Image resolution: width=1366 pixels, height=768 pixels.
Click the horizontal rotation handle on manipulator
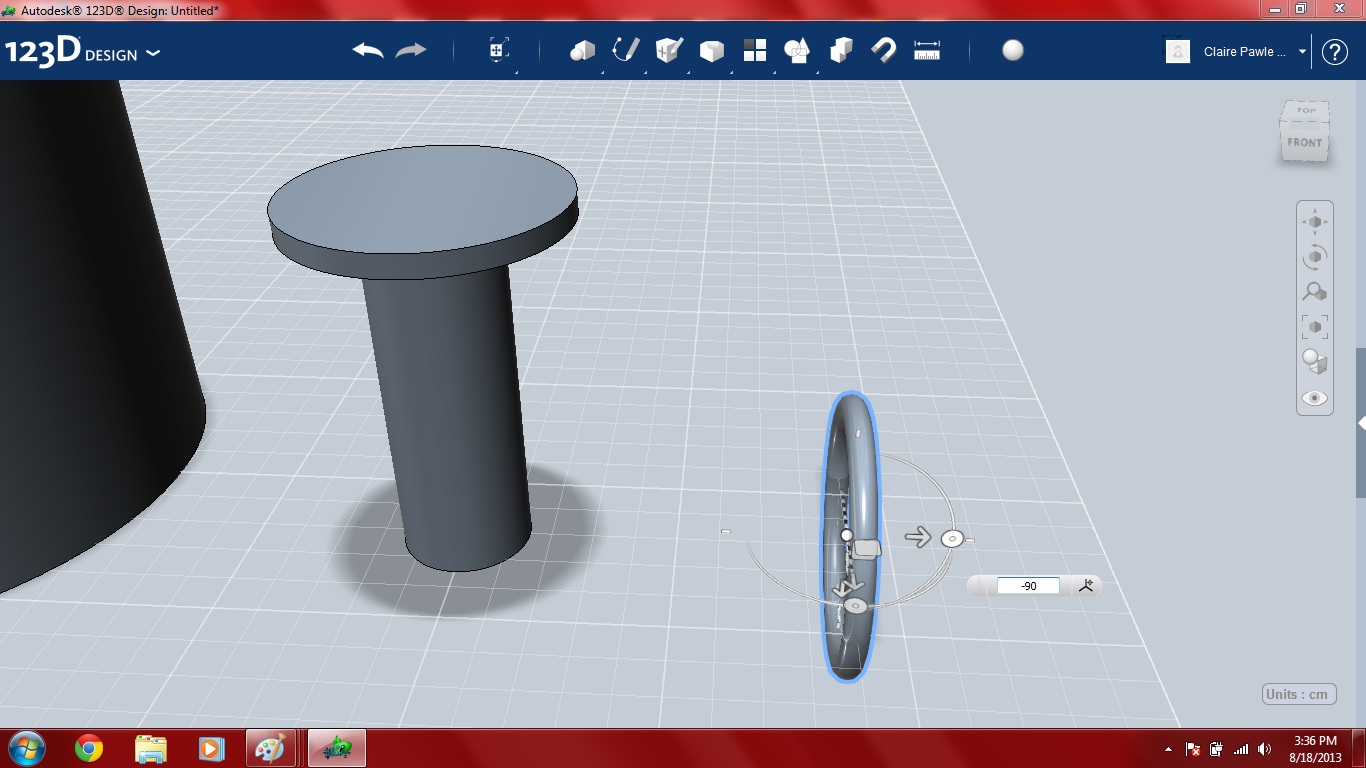point(951,539)
